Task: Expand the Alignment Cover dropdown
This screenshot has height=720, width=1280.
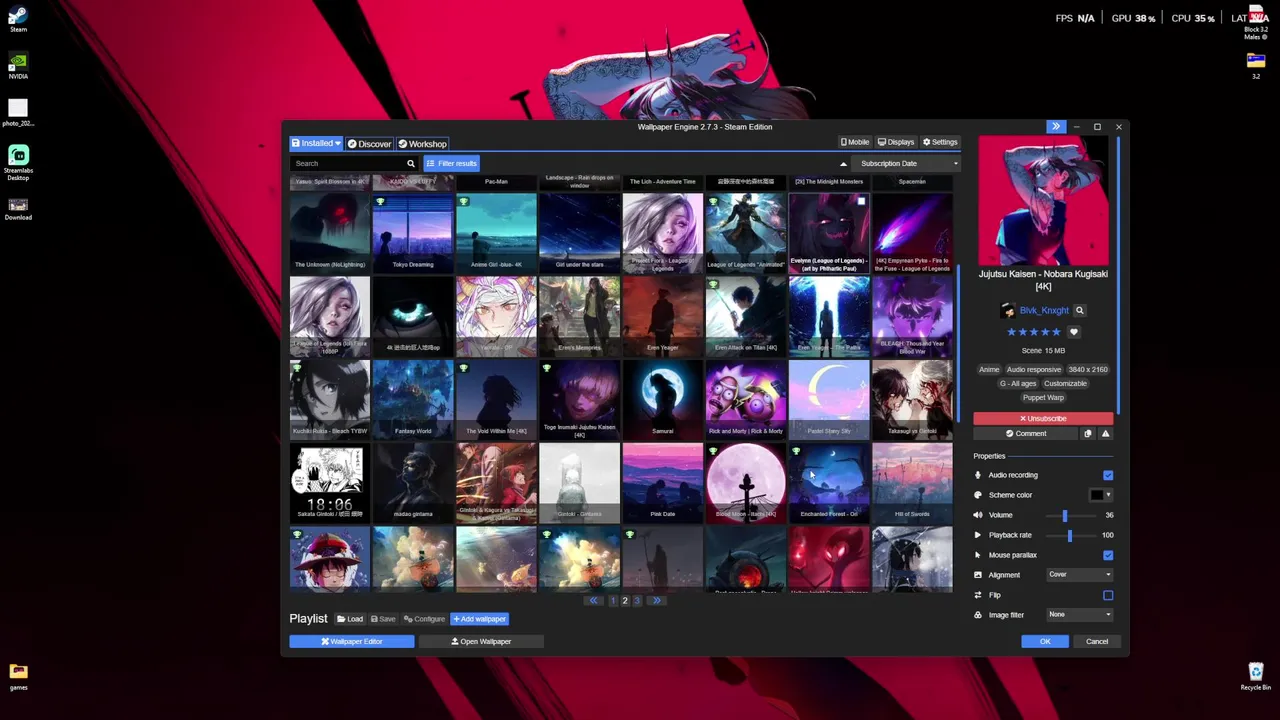Action: (1079, 575)
